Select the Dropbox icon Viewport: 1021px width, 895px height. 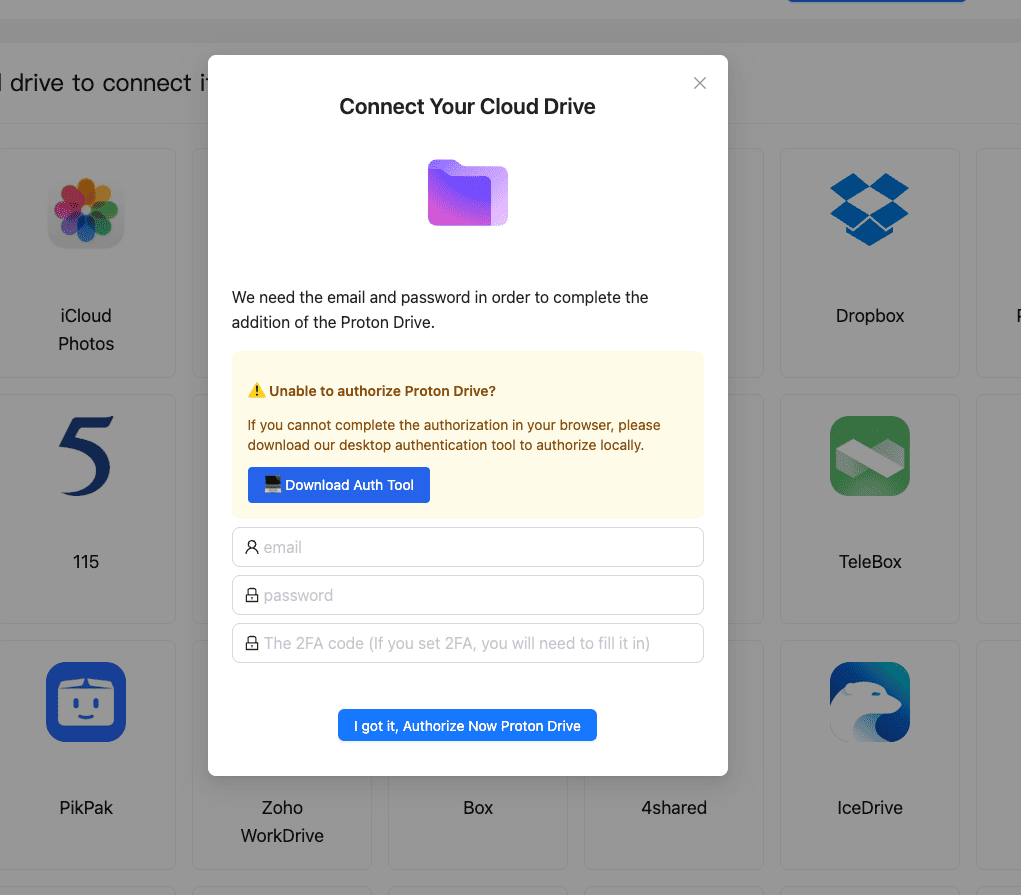(x=869, y=209)
